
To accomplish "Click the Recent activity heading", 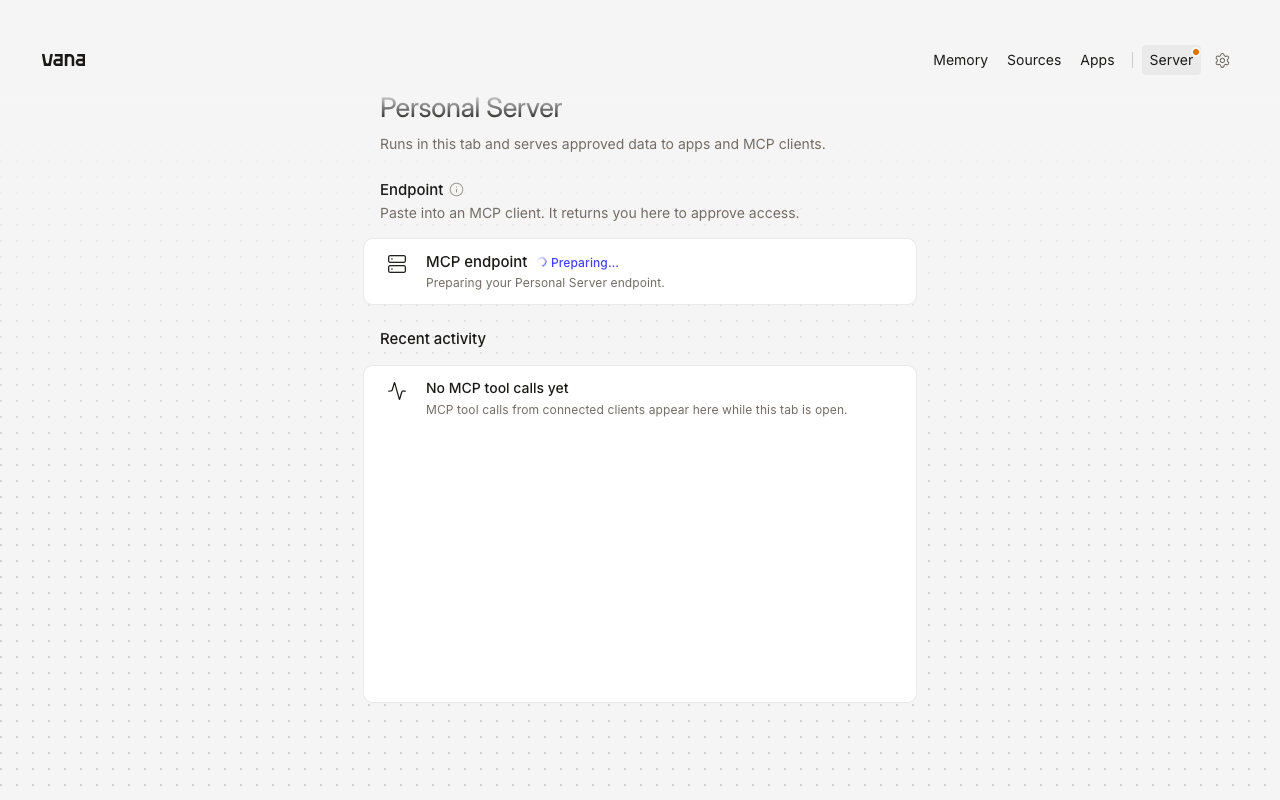I will 433,339.
